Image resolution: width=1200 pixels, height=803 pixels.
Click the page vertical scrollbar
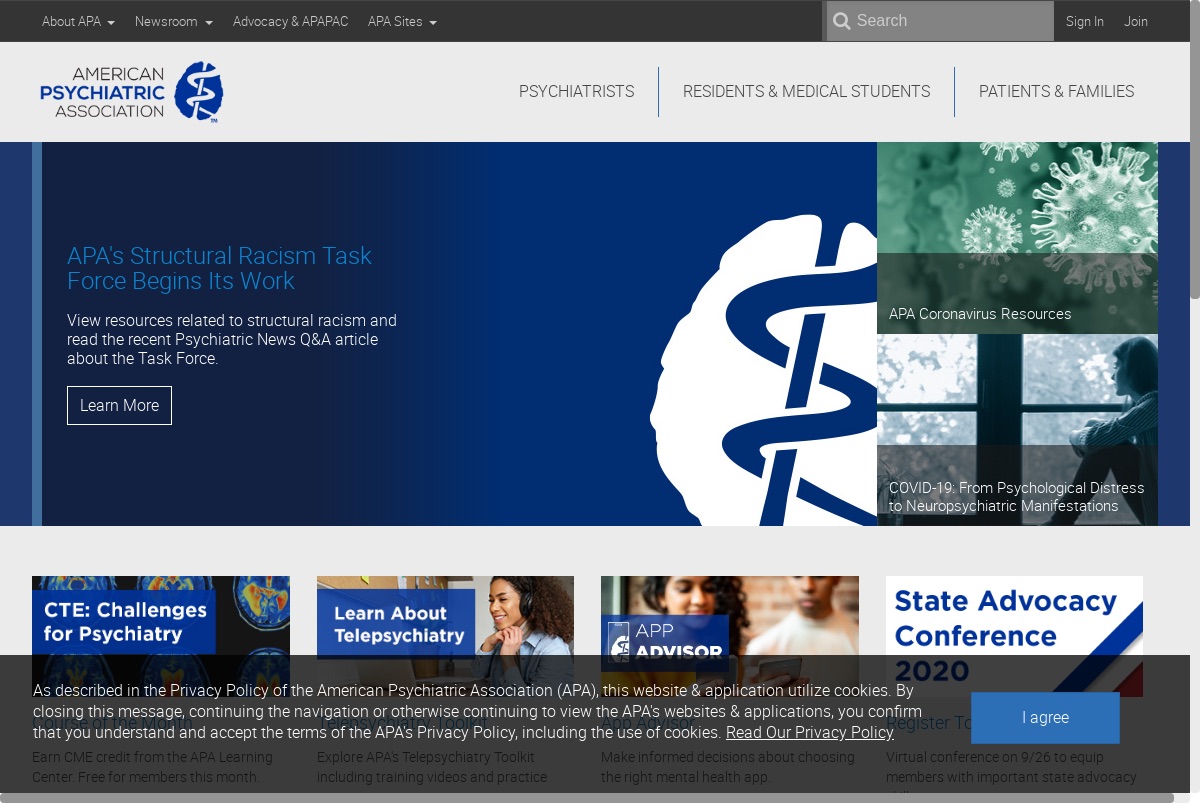(x=1194, y=150)
